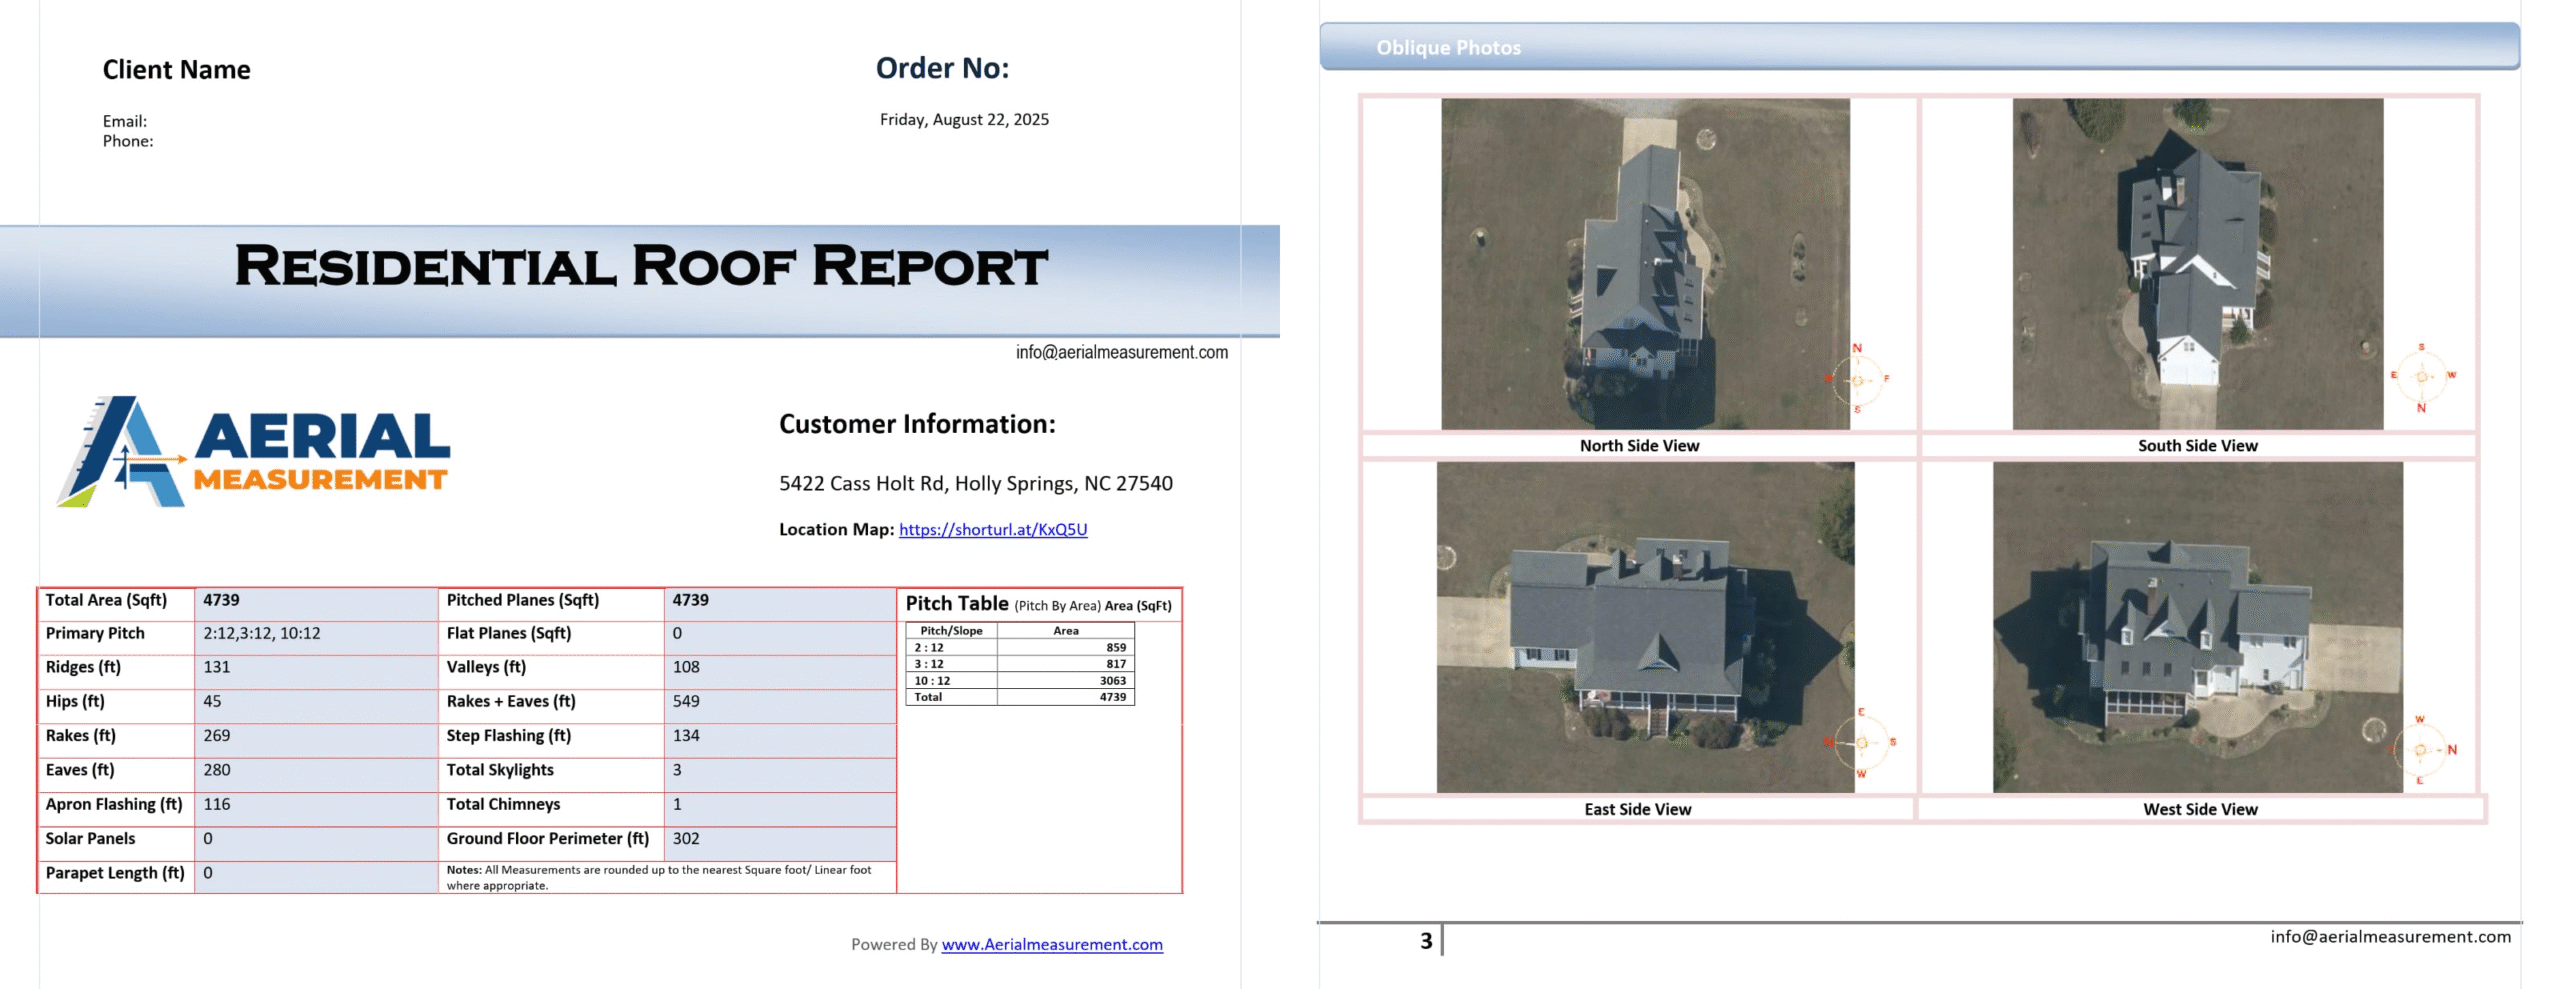This screenshot has width=2560, height=989.
Task: Select the South Side View aerial photo
Action: [2197, 264]
